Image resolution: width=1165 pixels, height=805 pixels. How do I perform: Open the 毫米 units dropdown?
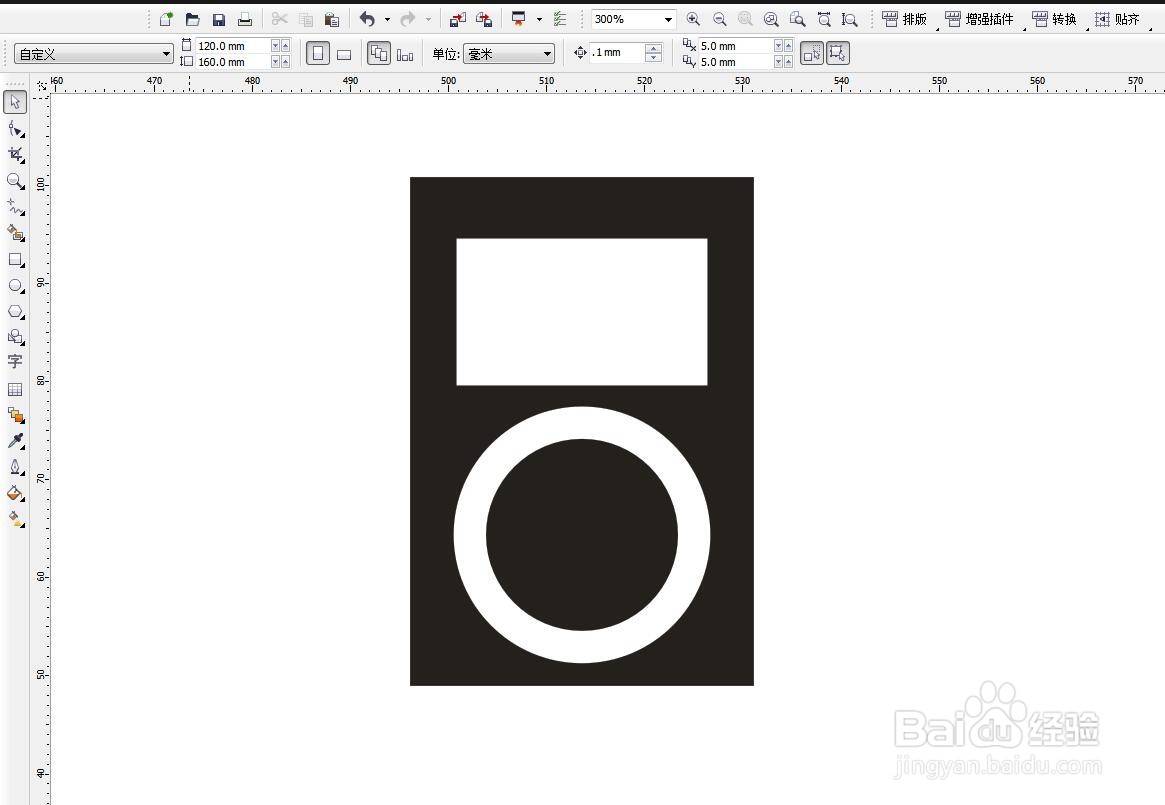509,54
